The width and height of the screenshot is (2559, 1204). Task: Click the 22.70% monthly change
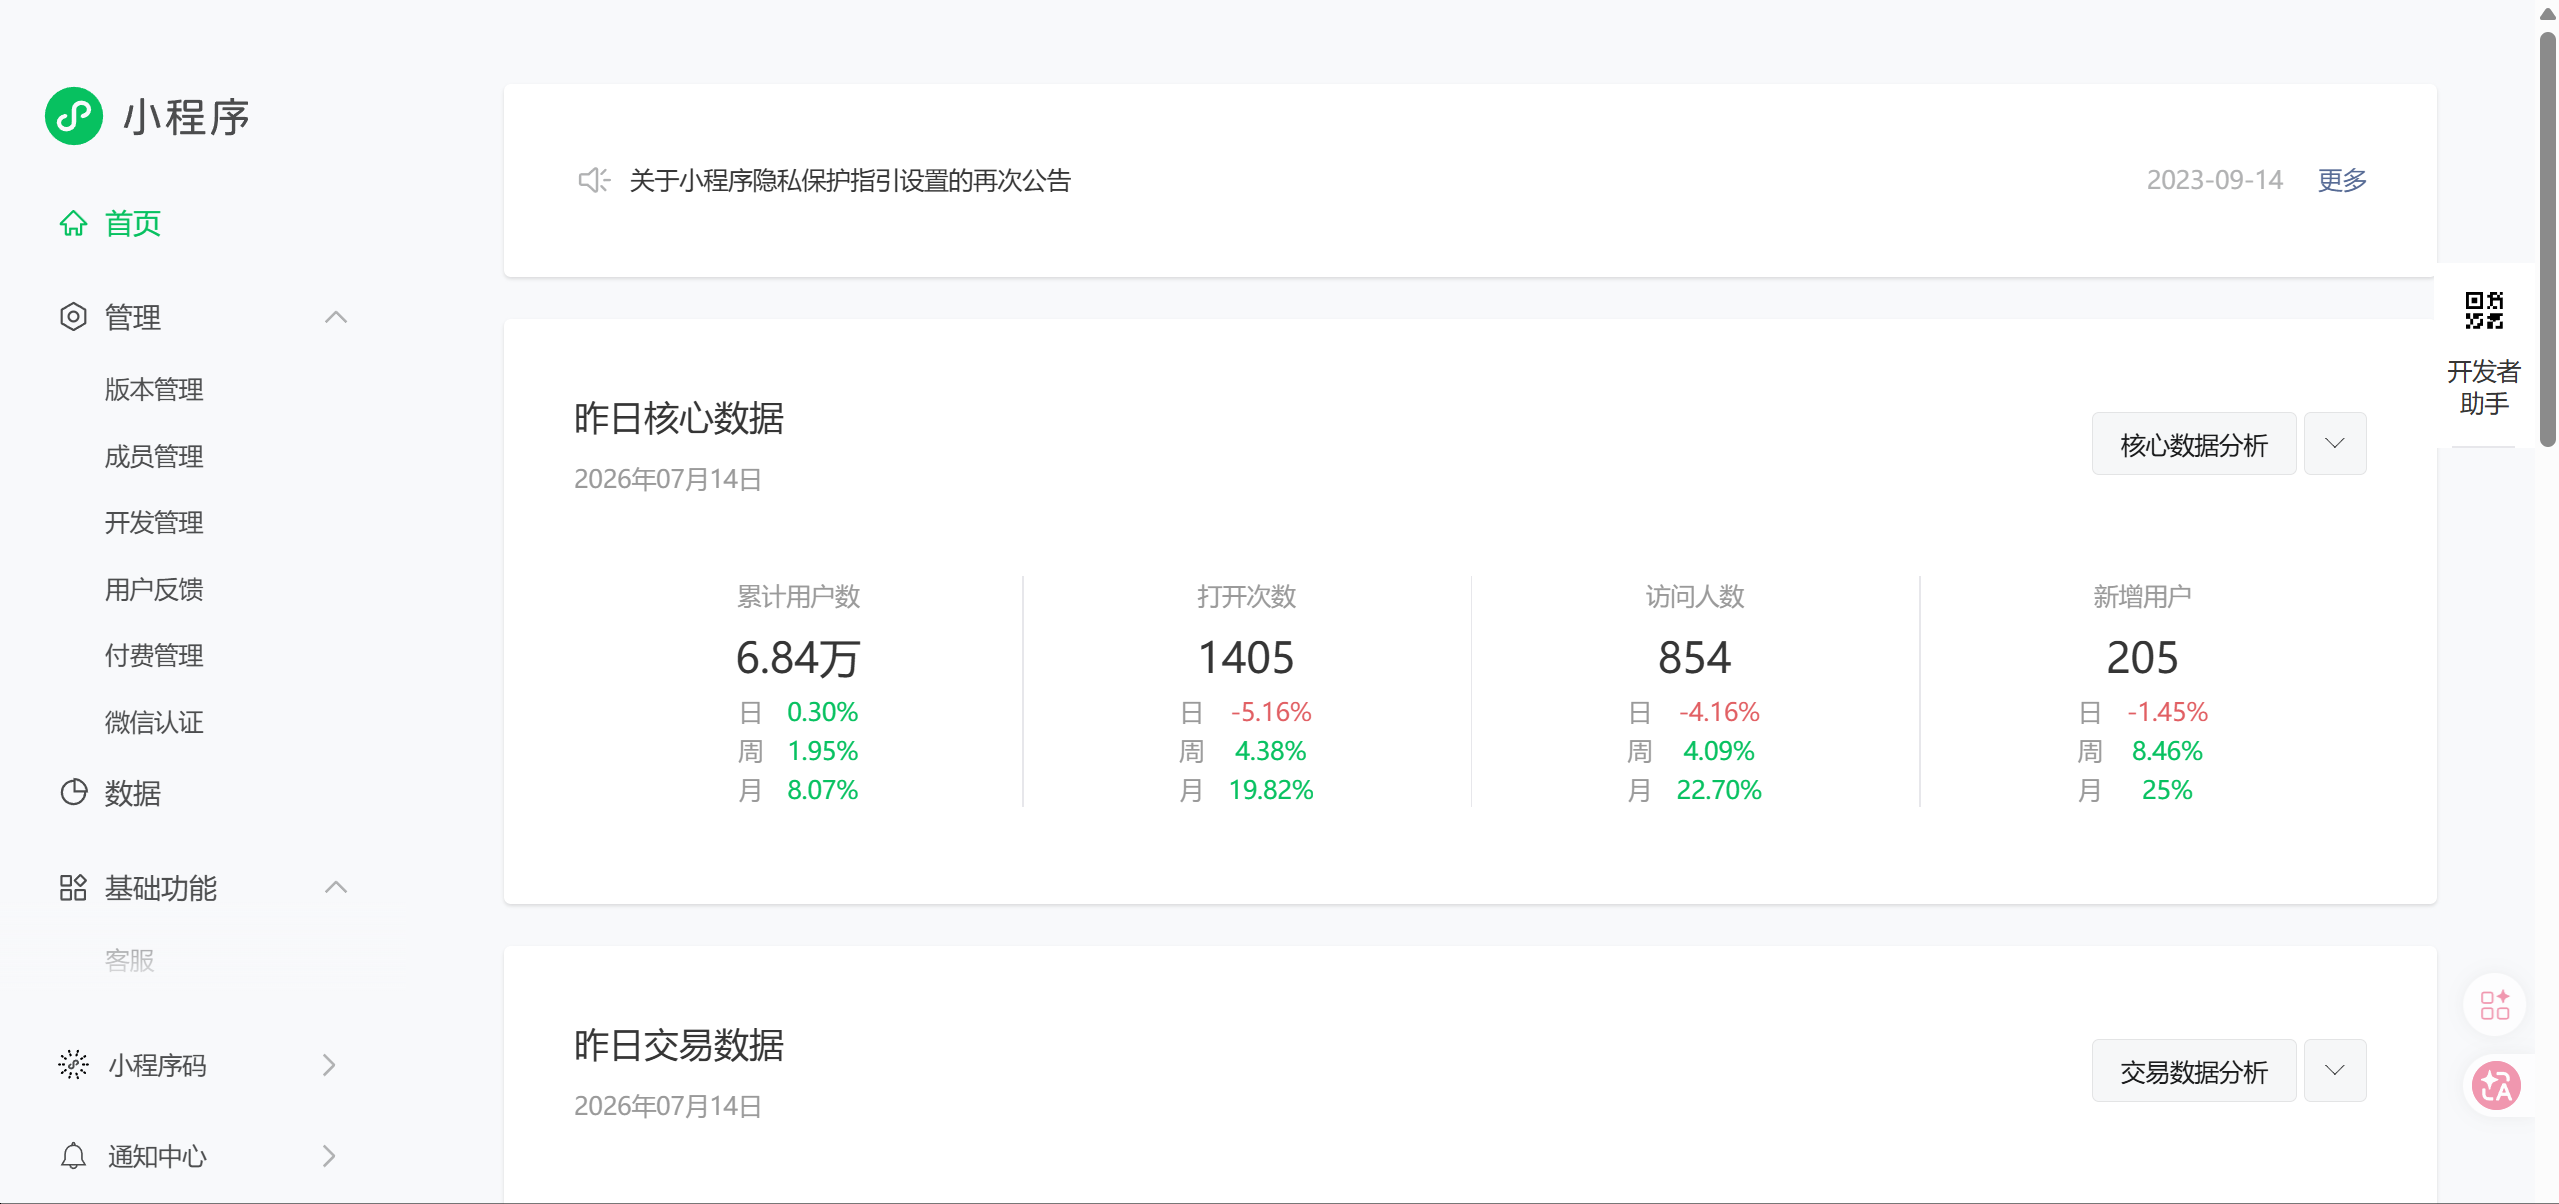point(1719,790)
